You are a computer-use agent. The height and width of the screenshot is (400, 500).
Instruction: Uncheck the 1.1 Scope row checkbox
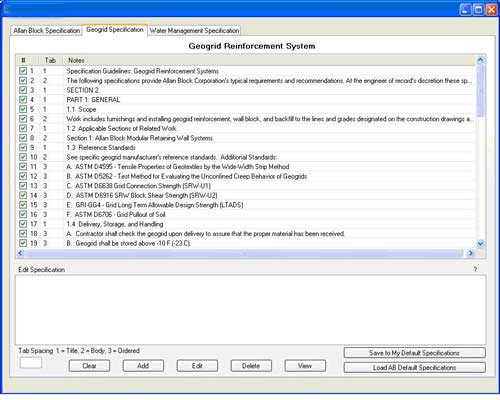pos(23,109)
